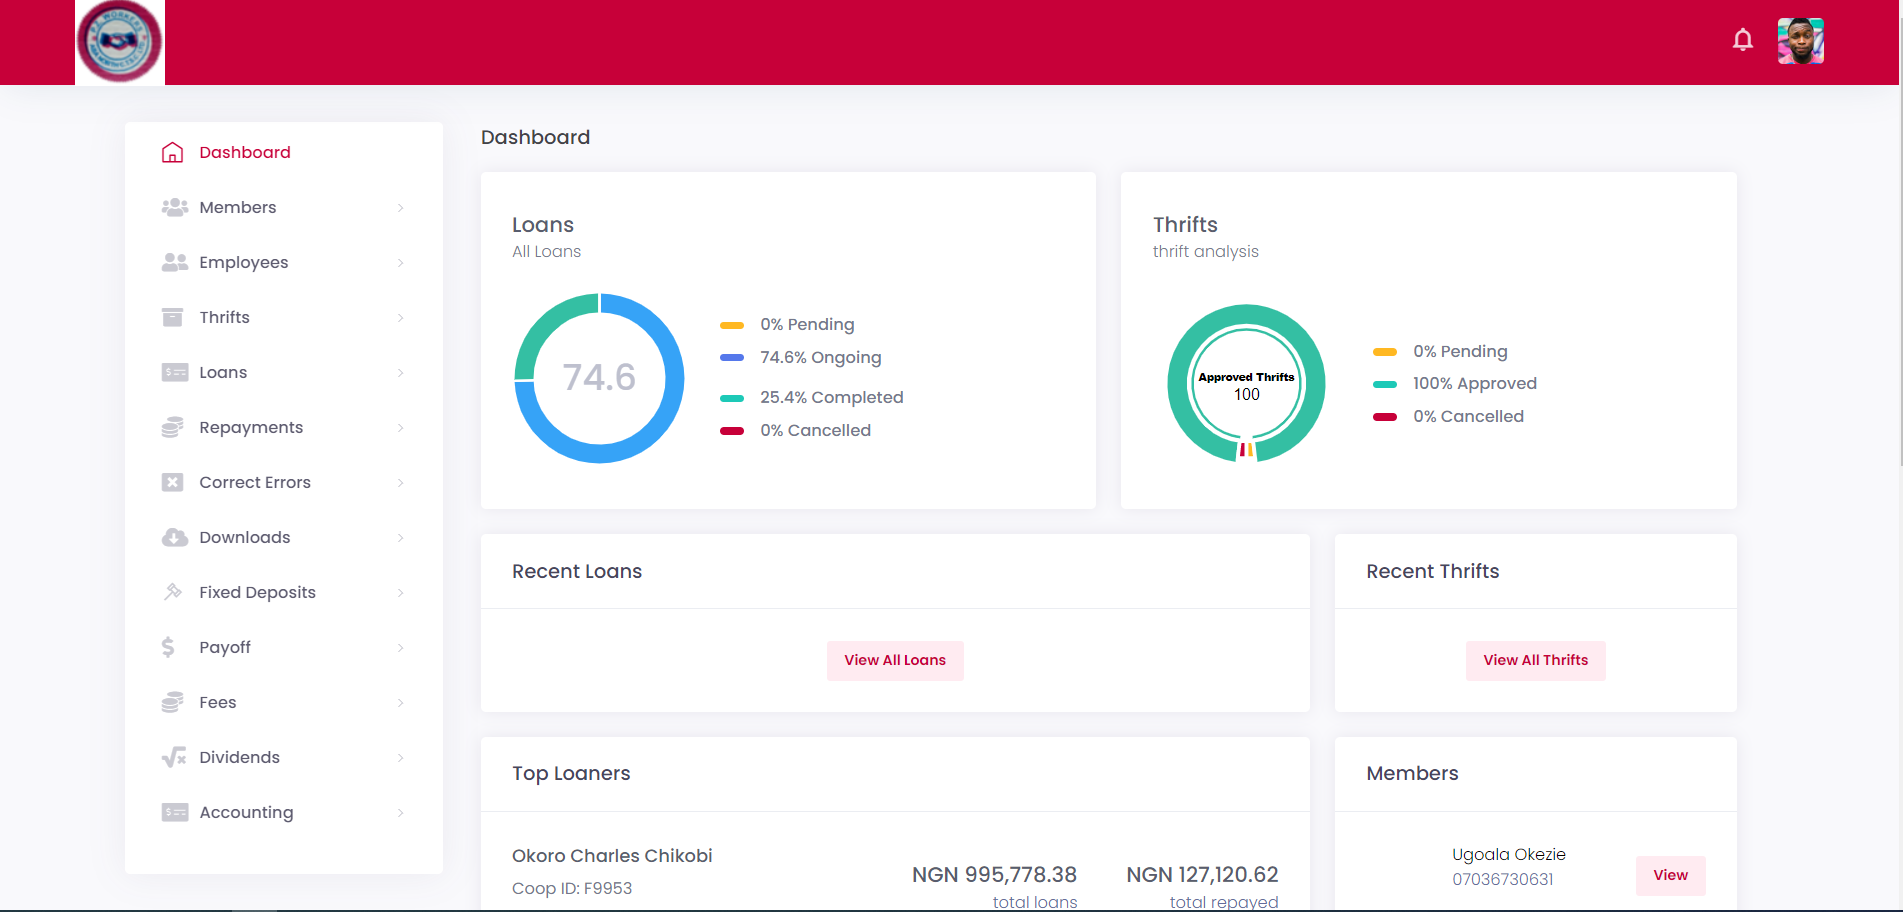Image resolution: width=1903 pixels, height=912 pixels.
Task: Click the Downloads cloud icon
Action: point(175,537)
